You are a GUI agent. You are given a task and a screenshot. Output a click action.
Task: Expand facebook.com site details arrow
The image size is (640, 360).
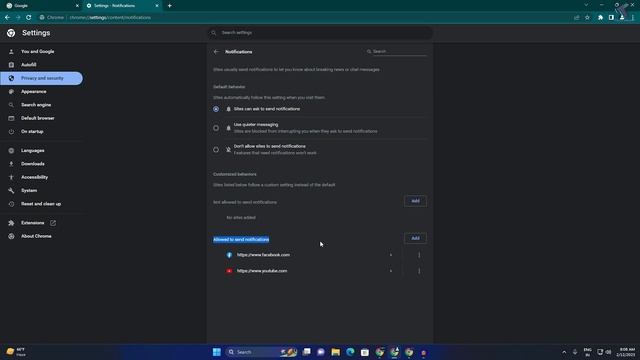391,255
